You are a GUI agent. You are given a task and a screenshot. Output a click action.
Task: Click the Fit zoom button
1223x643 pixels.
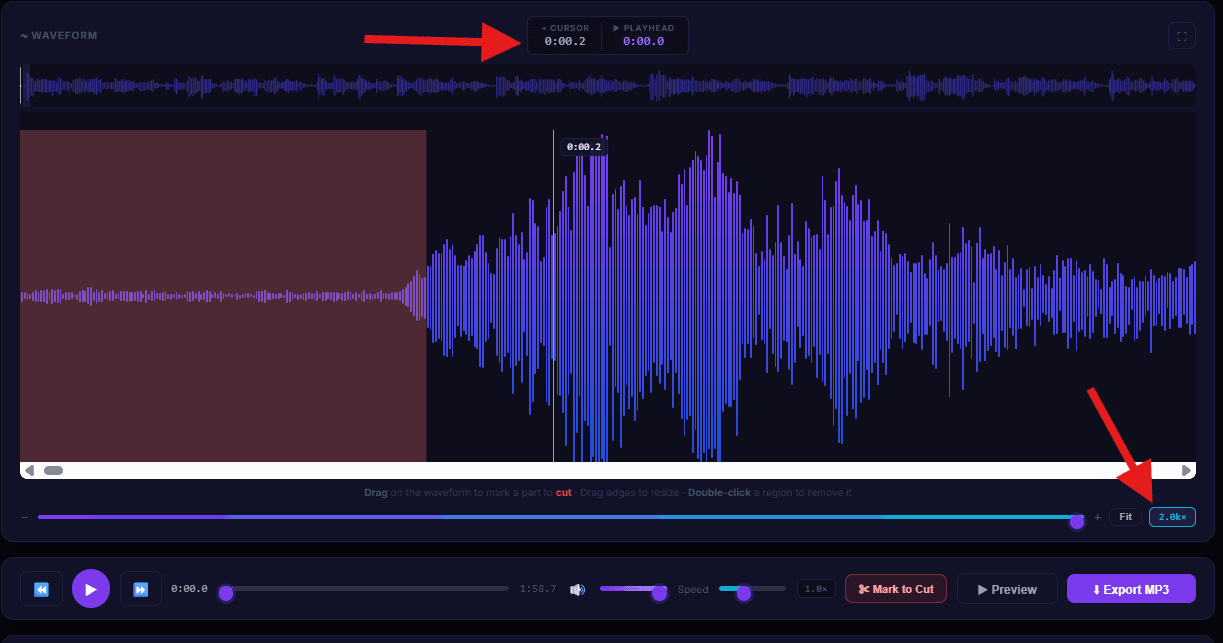coord(1125,517)
